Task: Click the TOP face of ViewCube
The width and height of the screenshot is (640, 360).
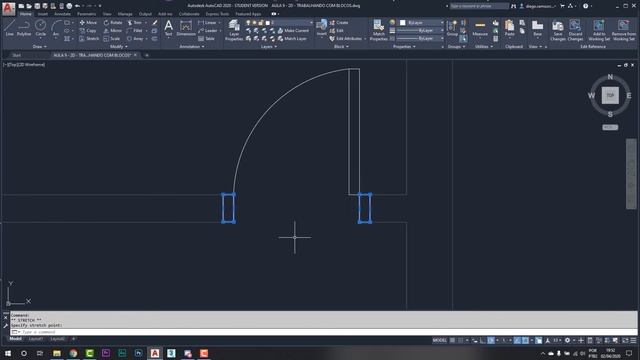Action: tap(610, 95)
